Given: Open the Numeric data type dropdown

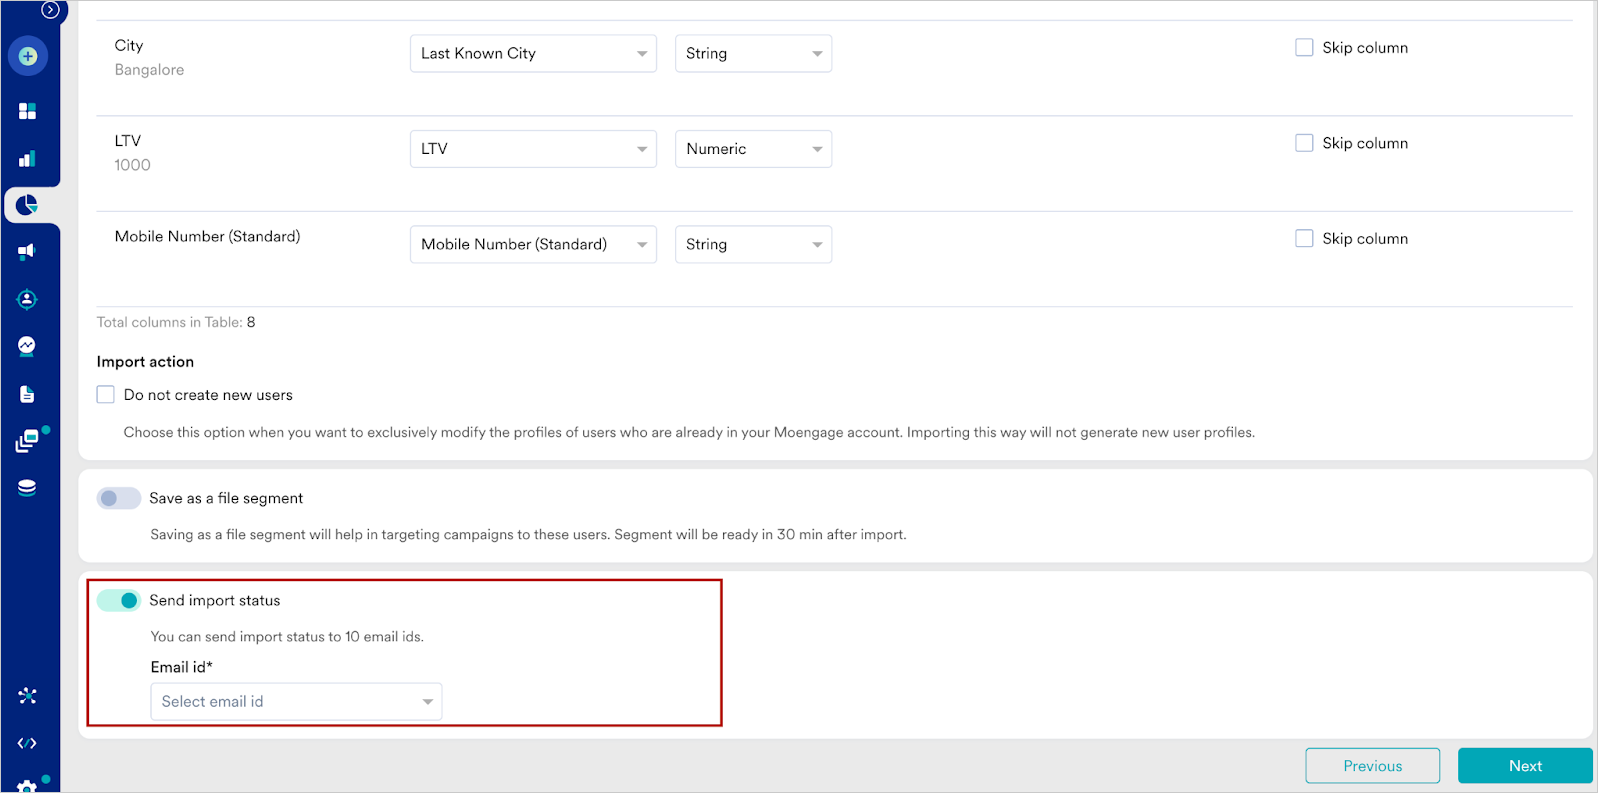Looking at the screenshot, I should coord(753,149).
